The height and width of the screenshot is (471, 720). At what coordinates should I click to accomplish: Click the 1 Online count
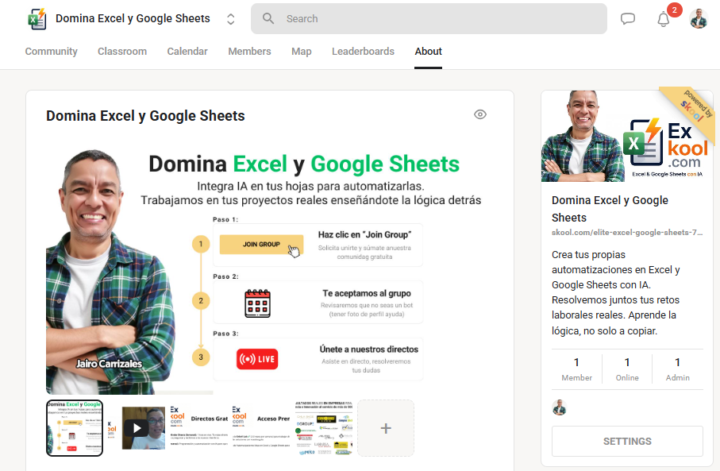pos(627,370)
